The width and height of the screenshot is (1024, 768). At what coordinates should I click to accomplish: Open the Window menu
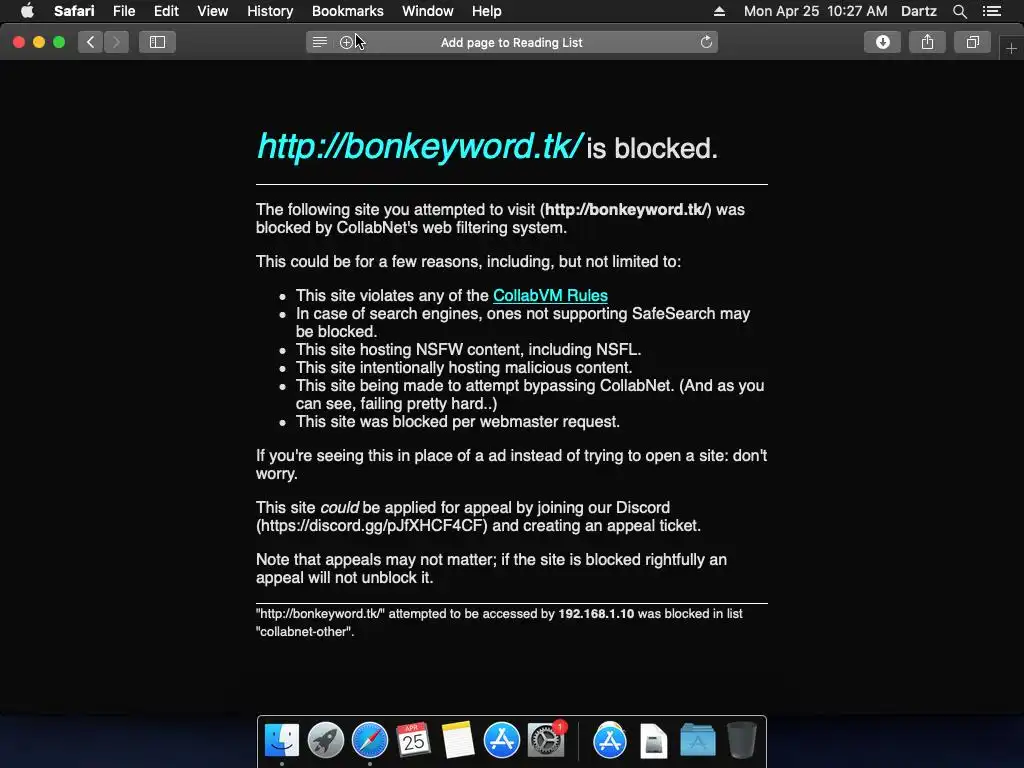coord(427,11)
